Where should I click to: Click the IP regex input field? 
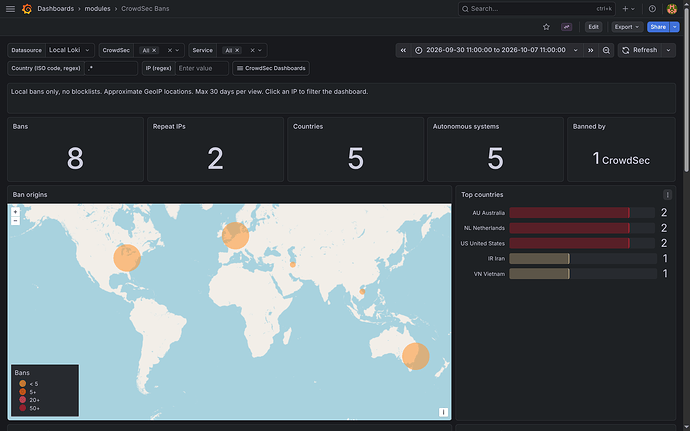tap(202, 68)
